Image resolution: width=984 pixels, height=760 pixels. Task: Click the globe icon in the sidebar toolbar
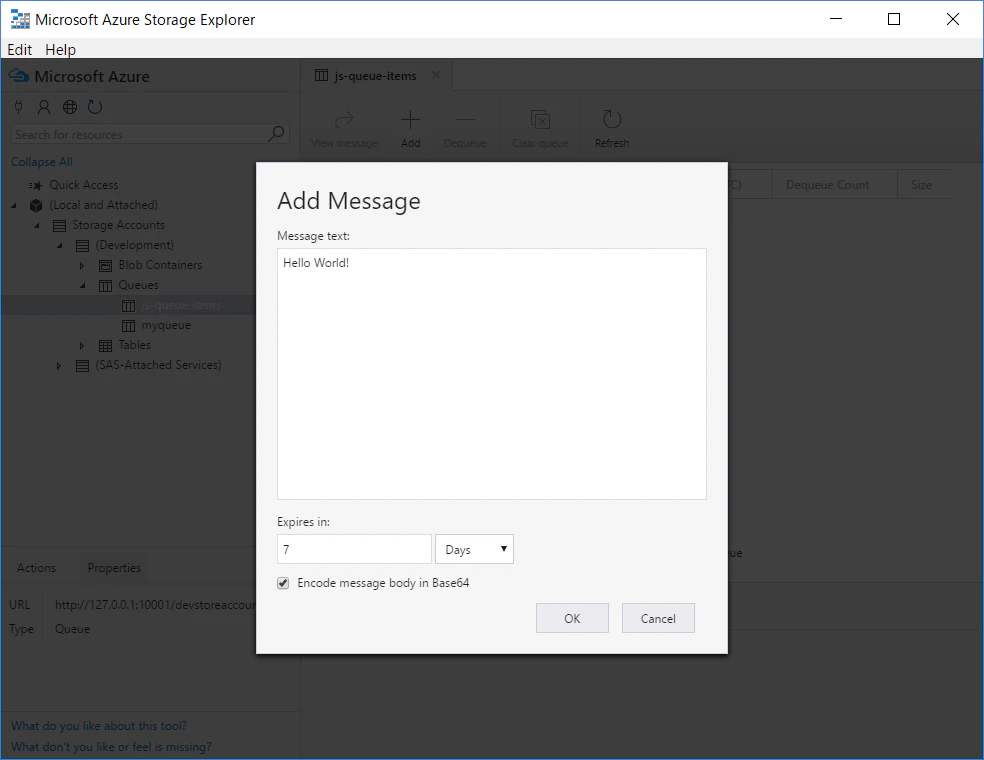70,107
